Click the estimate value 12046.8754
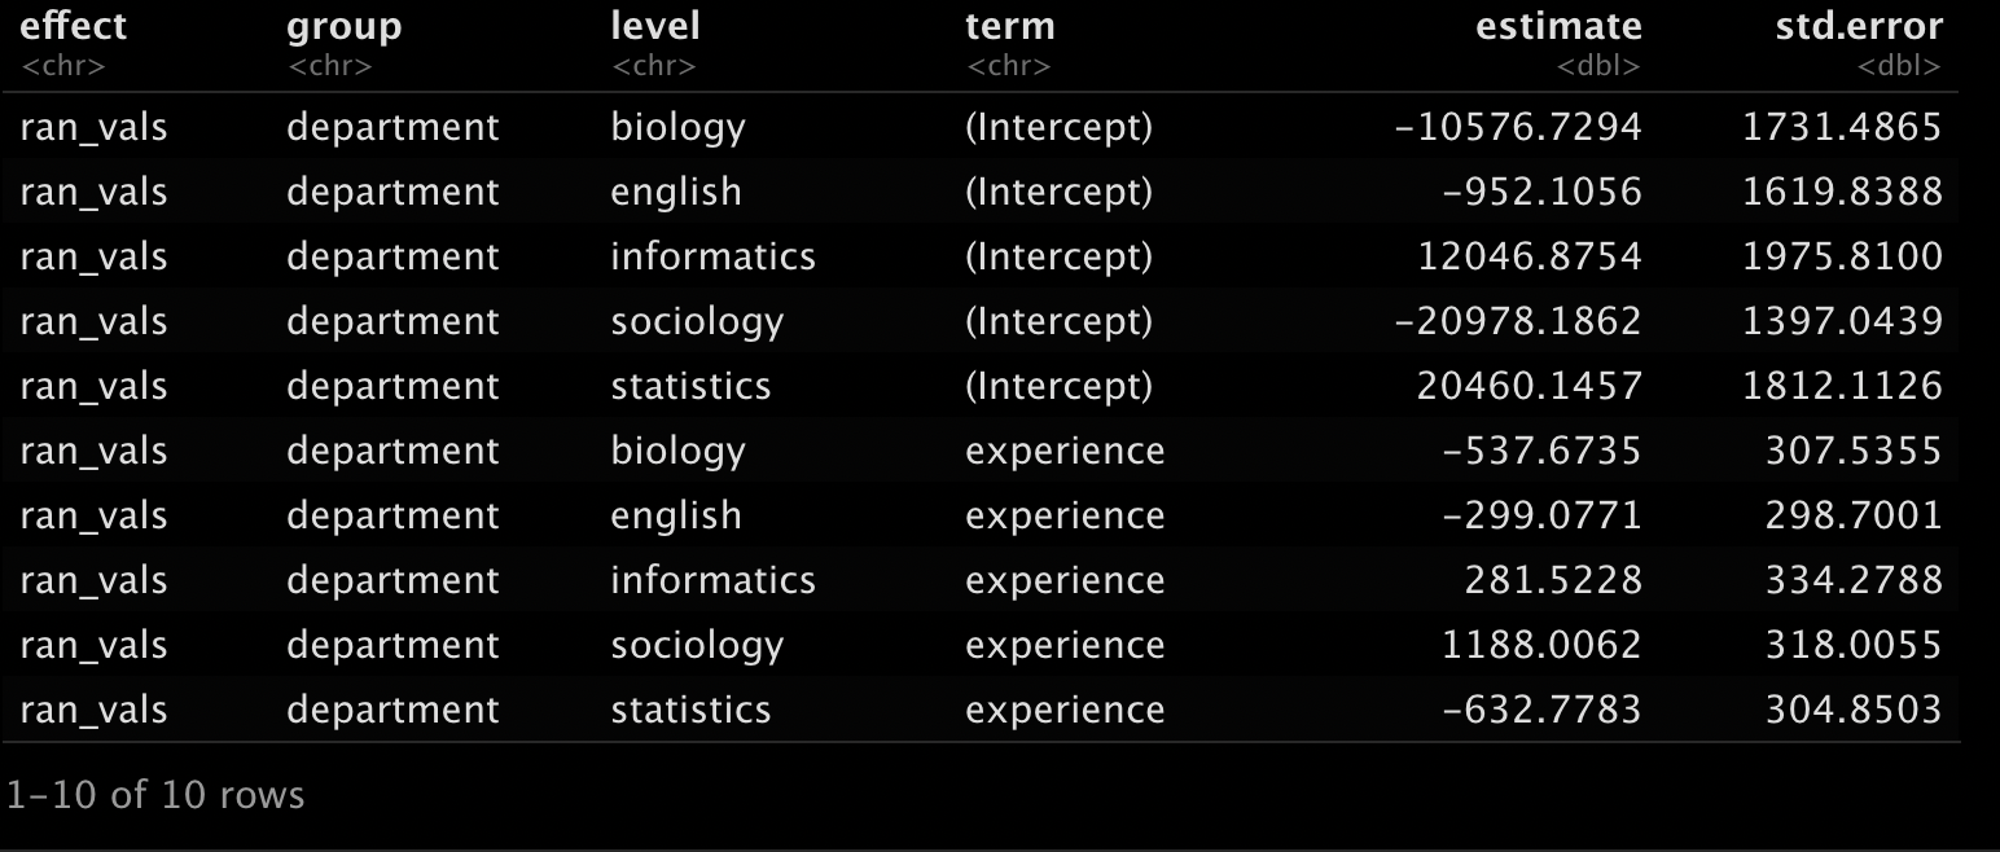 point(1530,257)
